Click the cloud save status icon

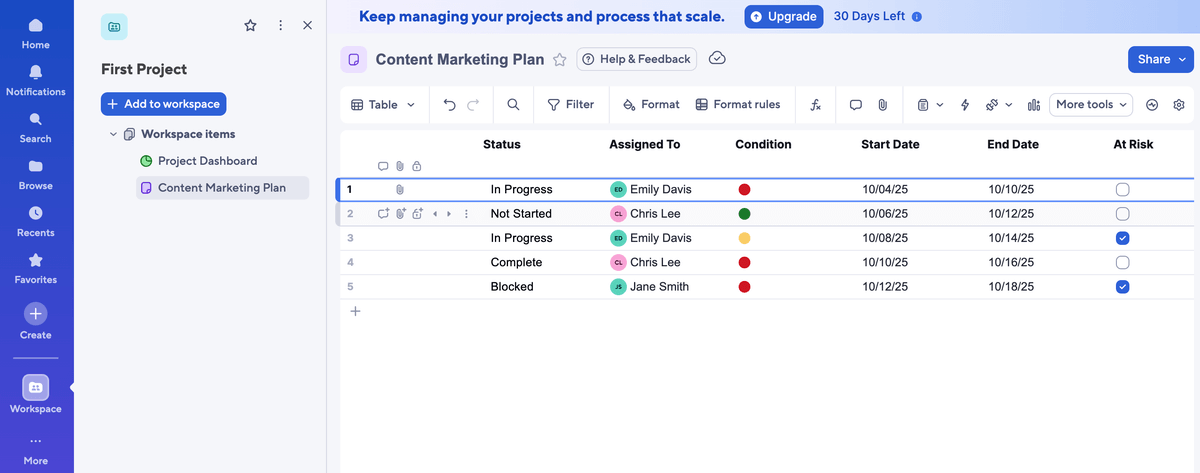tap(717, 59)
